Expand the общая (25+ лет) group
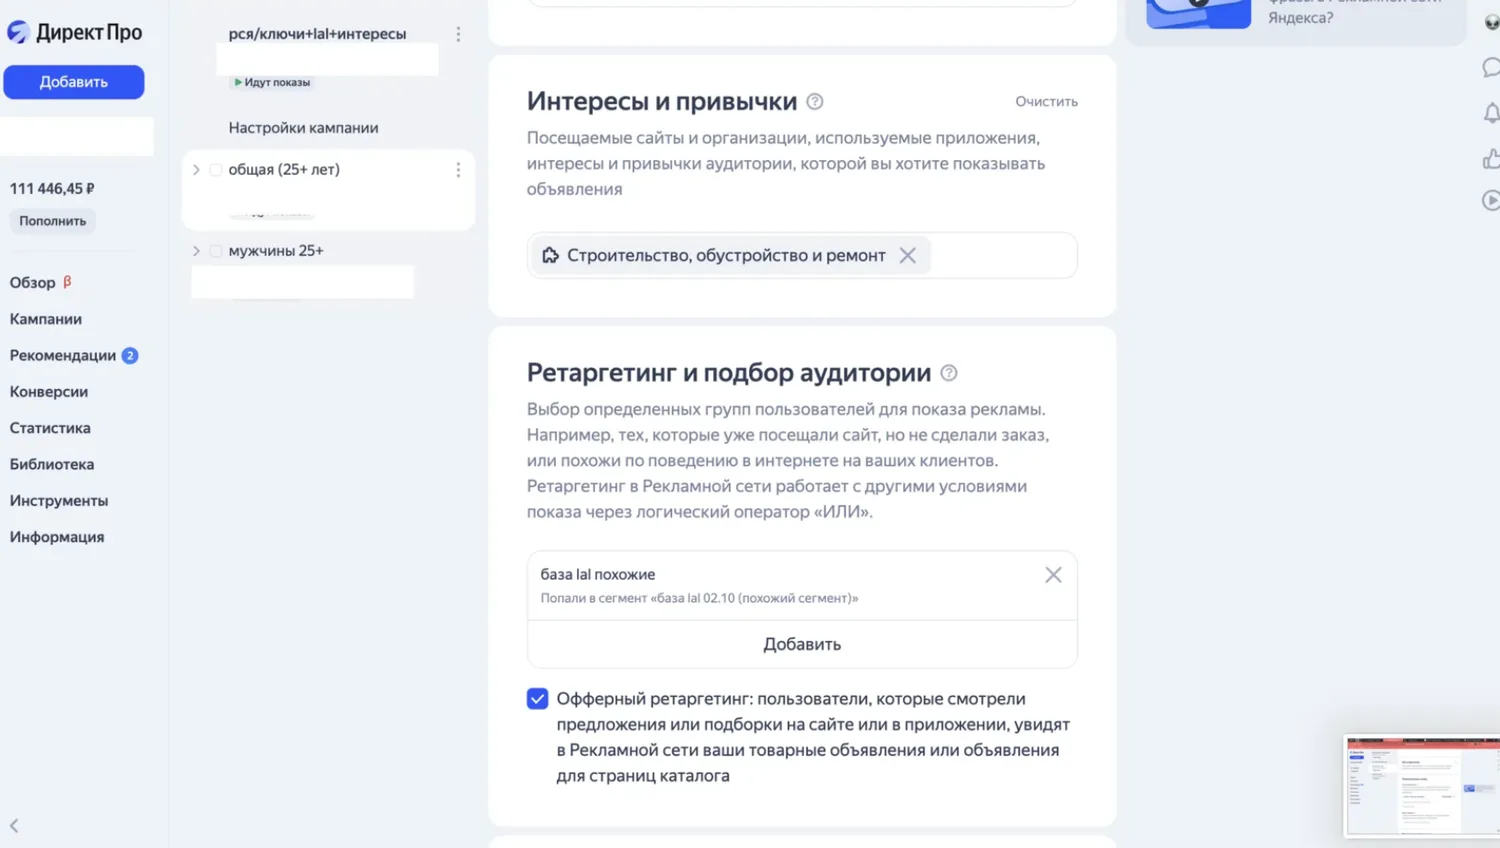The image size is (1500, 848). [196, 170]
